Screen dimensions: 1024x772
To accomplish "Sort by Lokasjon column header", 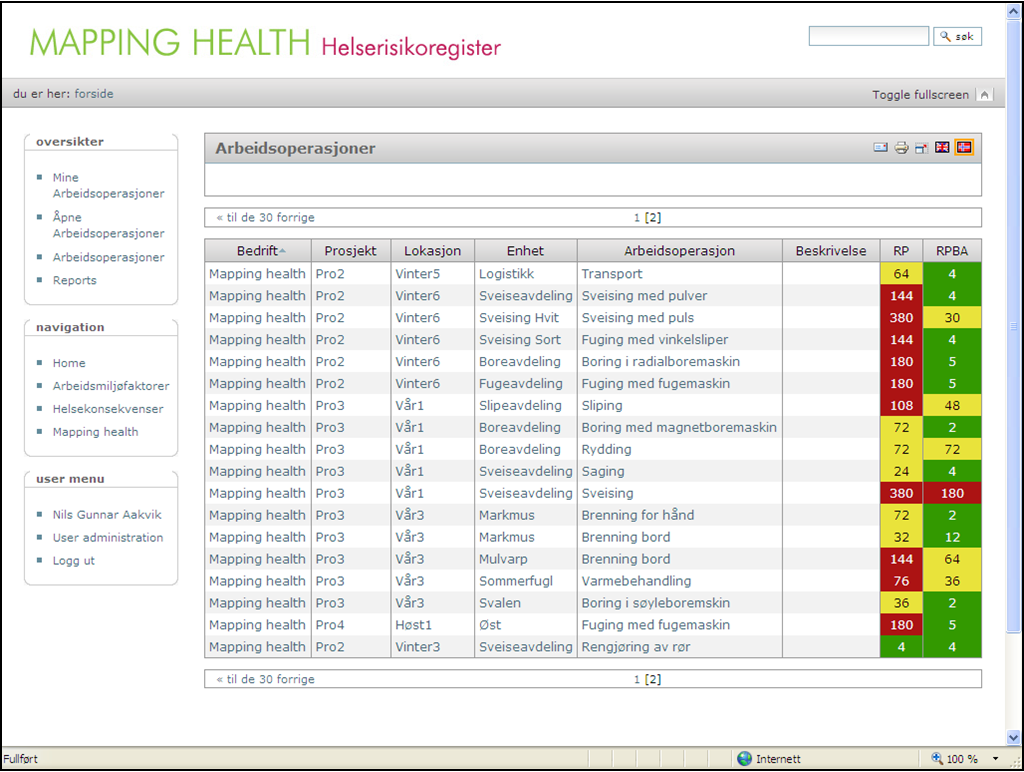I will point(432,251).
